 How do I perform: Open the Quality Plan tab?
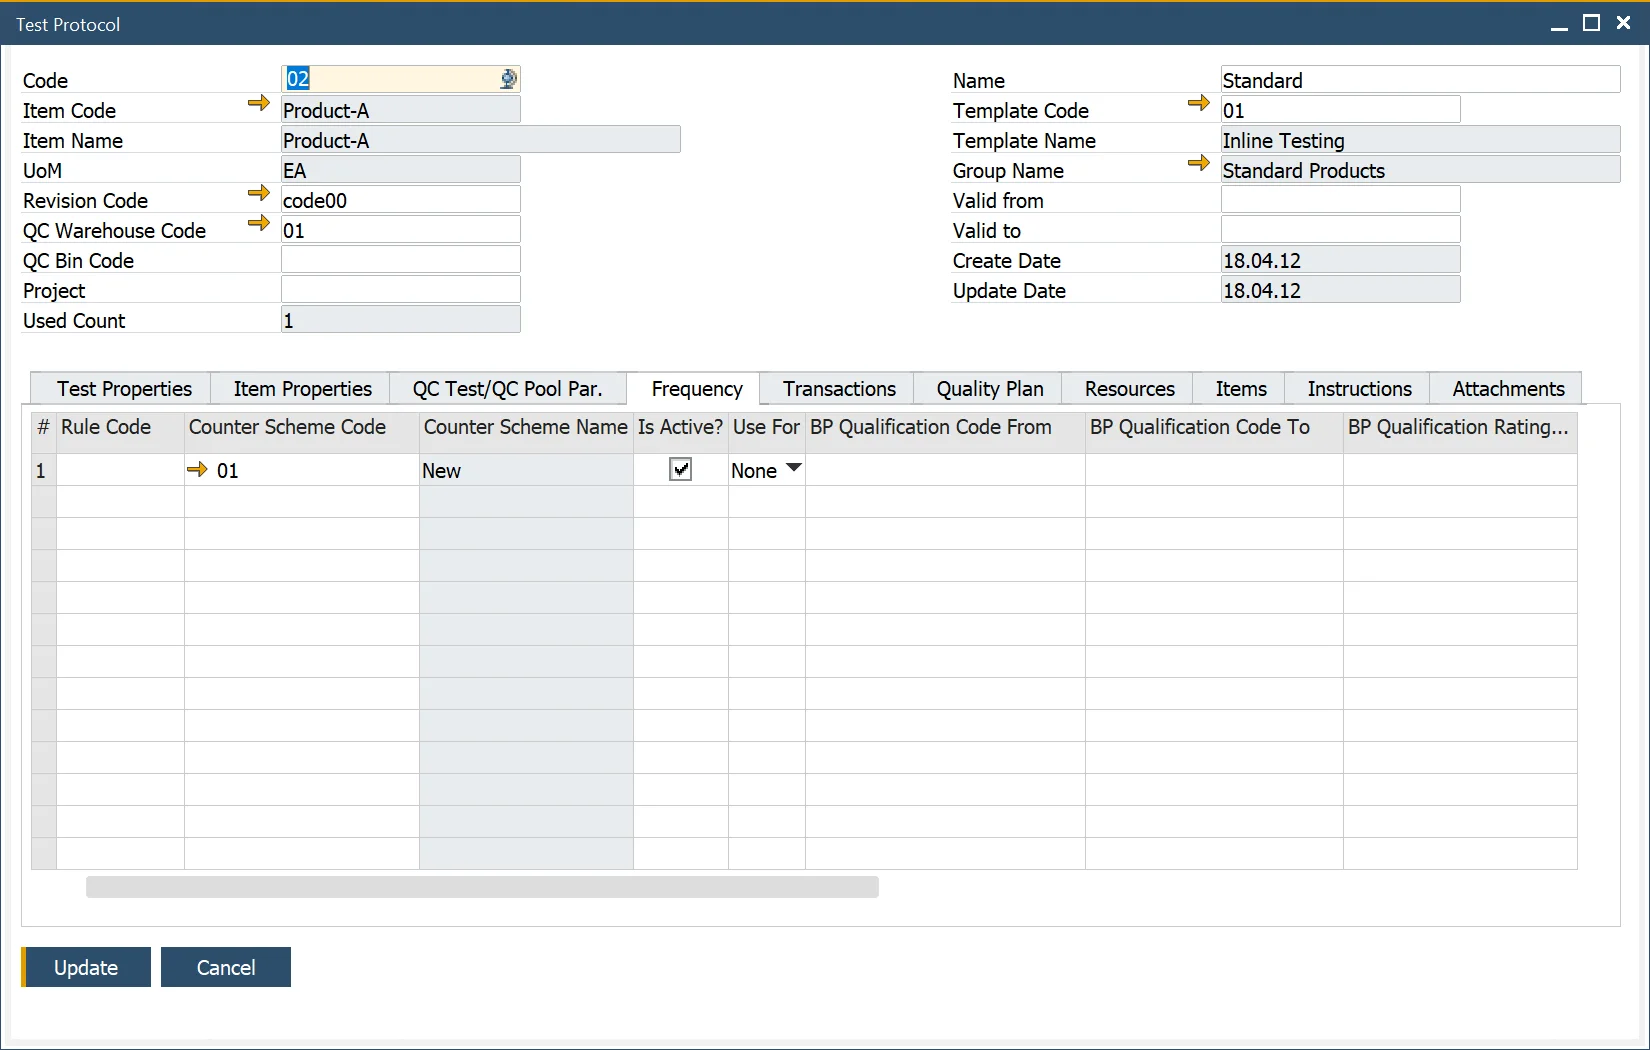989,389
